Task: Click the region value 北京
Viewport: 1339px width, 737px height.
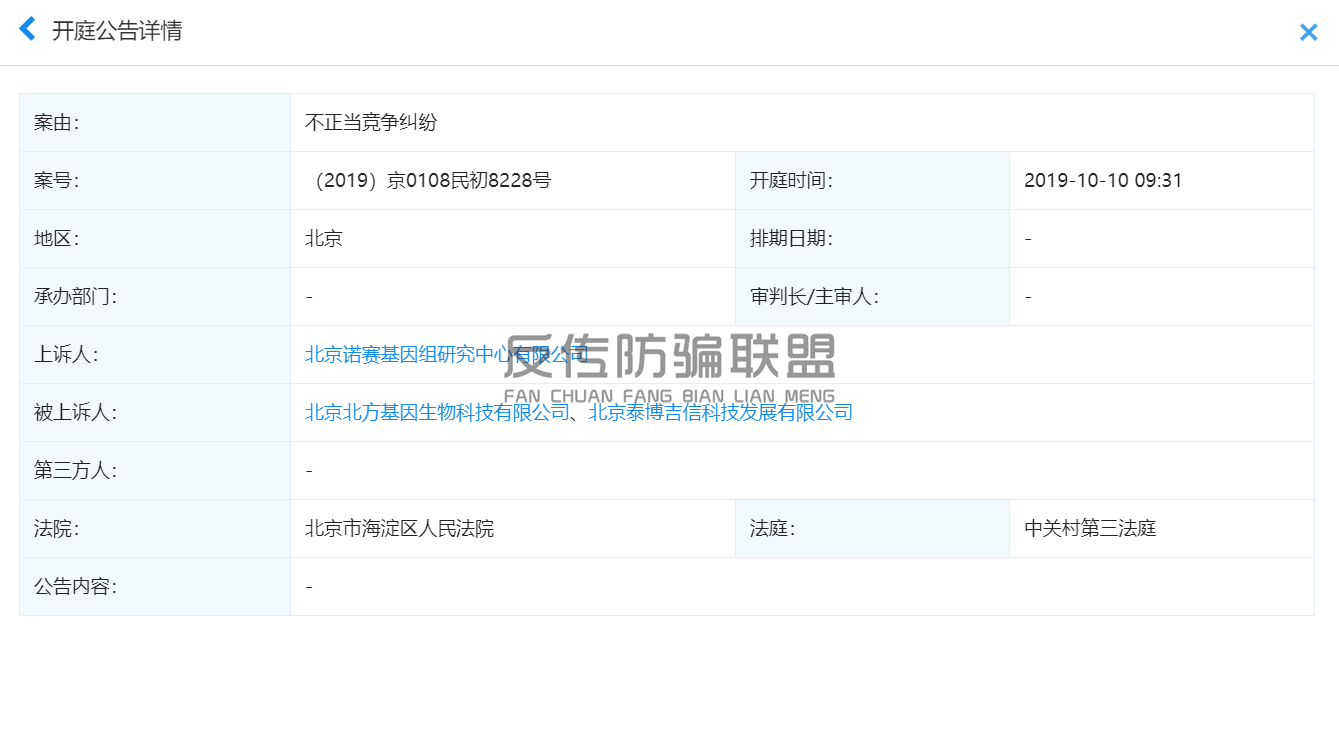Action: pos(324,239)
